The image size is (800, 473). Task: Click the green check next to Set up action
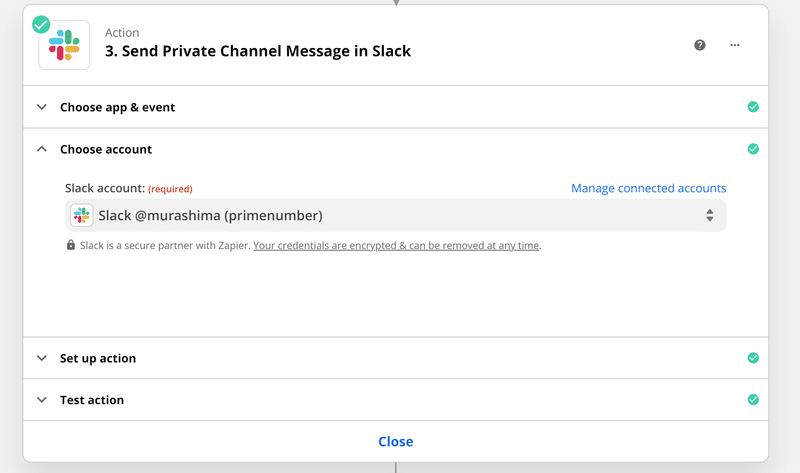coord(753,358)
